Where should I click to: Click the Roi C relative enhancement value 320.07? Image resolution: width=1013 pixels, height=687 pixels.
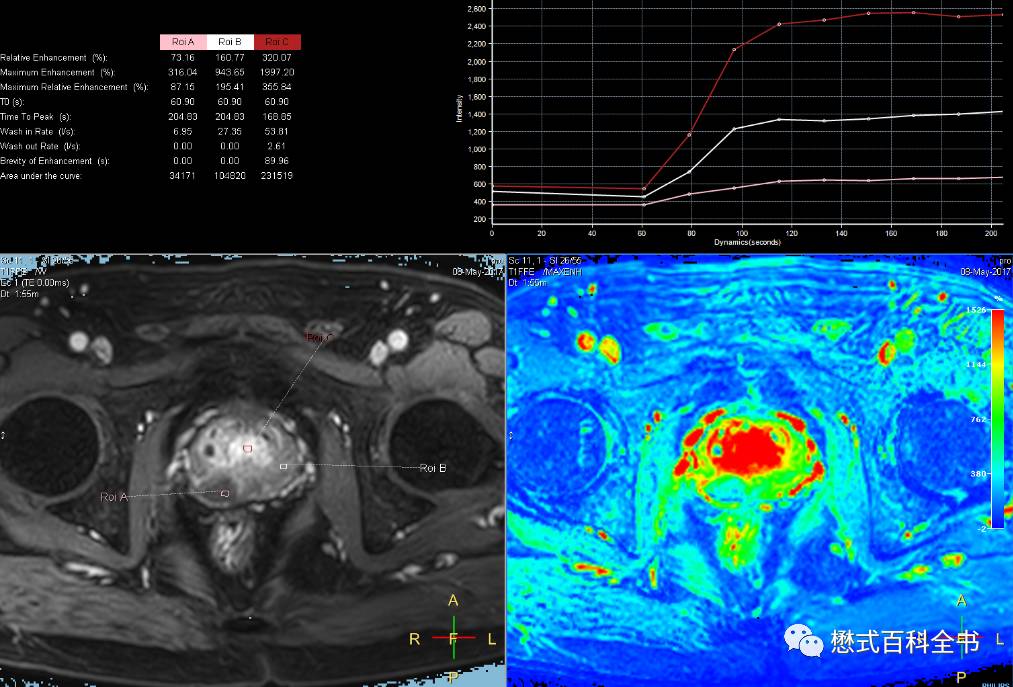pos(277,58)
